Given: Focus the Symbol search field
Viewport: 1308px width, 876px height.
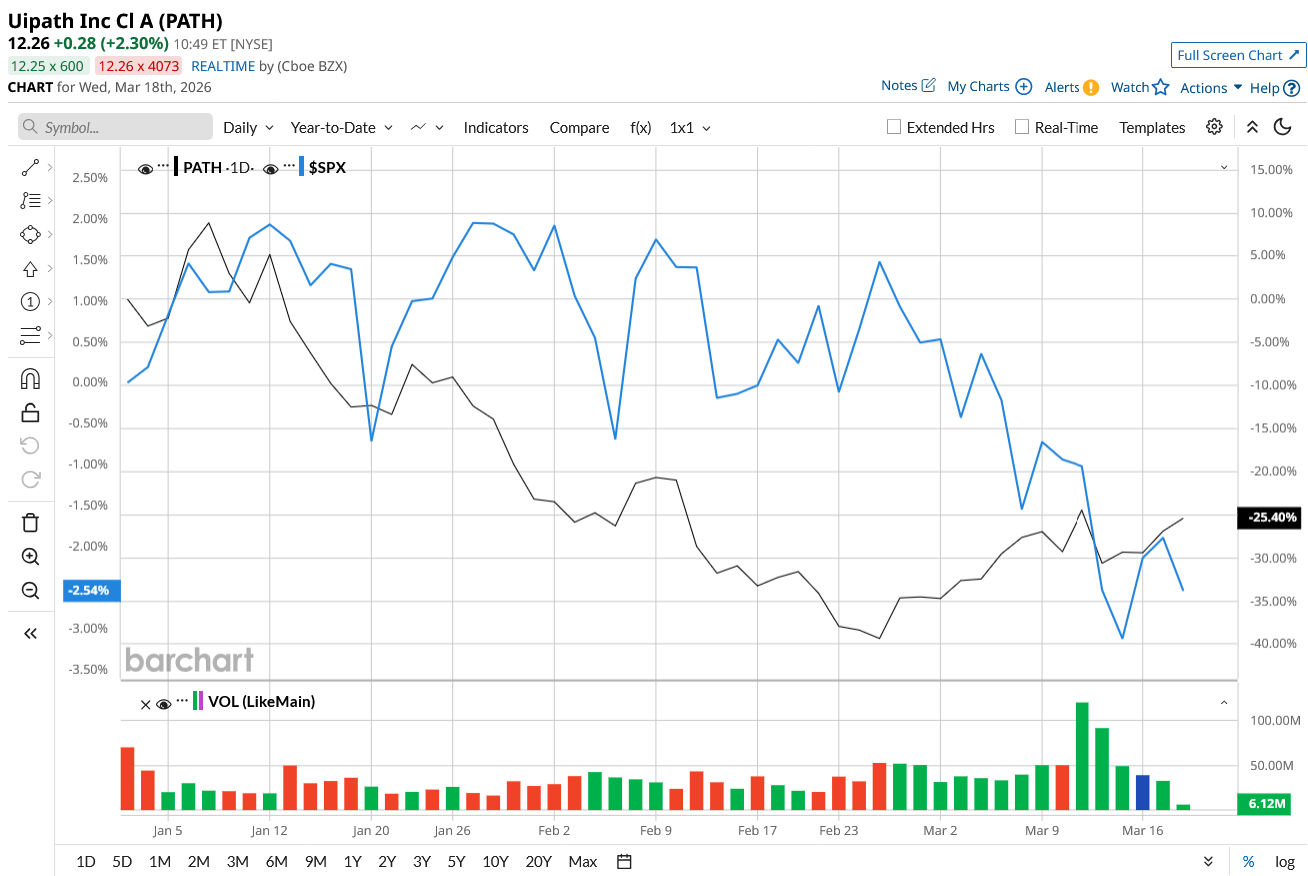Looking at the screenshot, I should point(115,127).
